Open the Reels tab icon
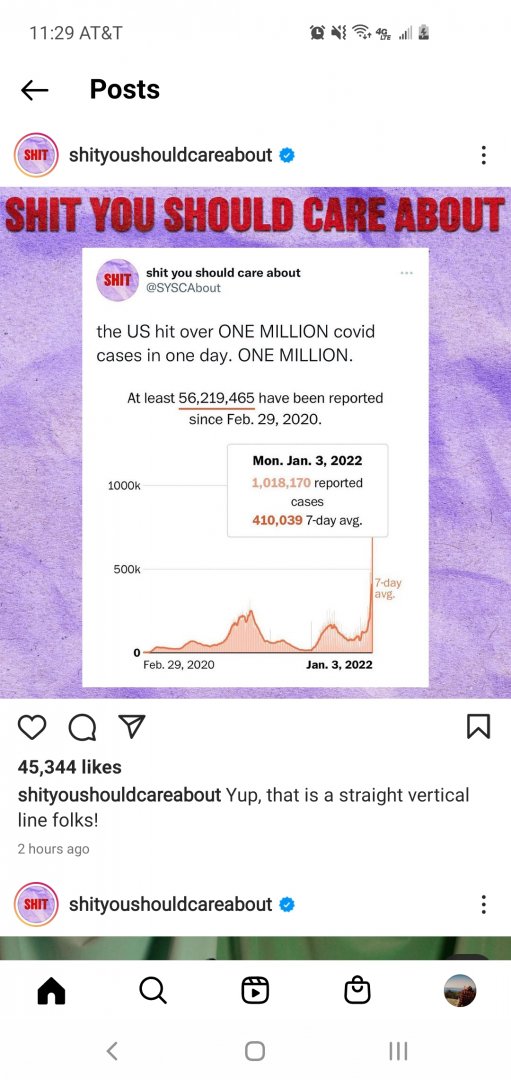Image resolution: width=511 pixels, height=1080 pixels. point(255,991)
